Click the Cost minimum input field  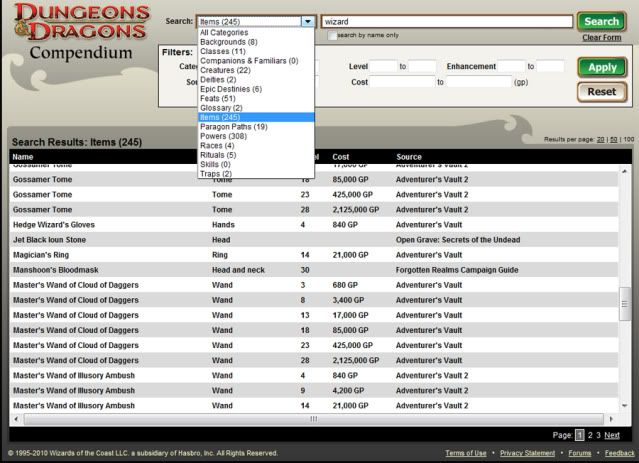(x=402, y=82)
